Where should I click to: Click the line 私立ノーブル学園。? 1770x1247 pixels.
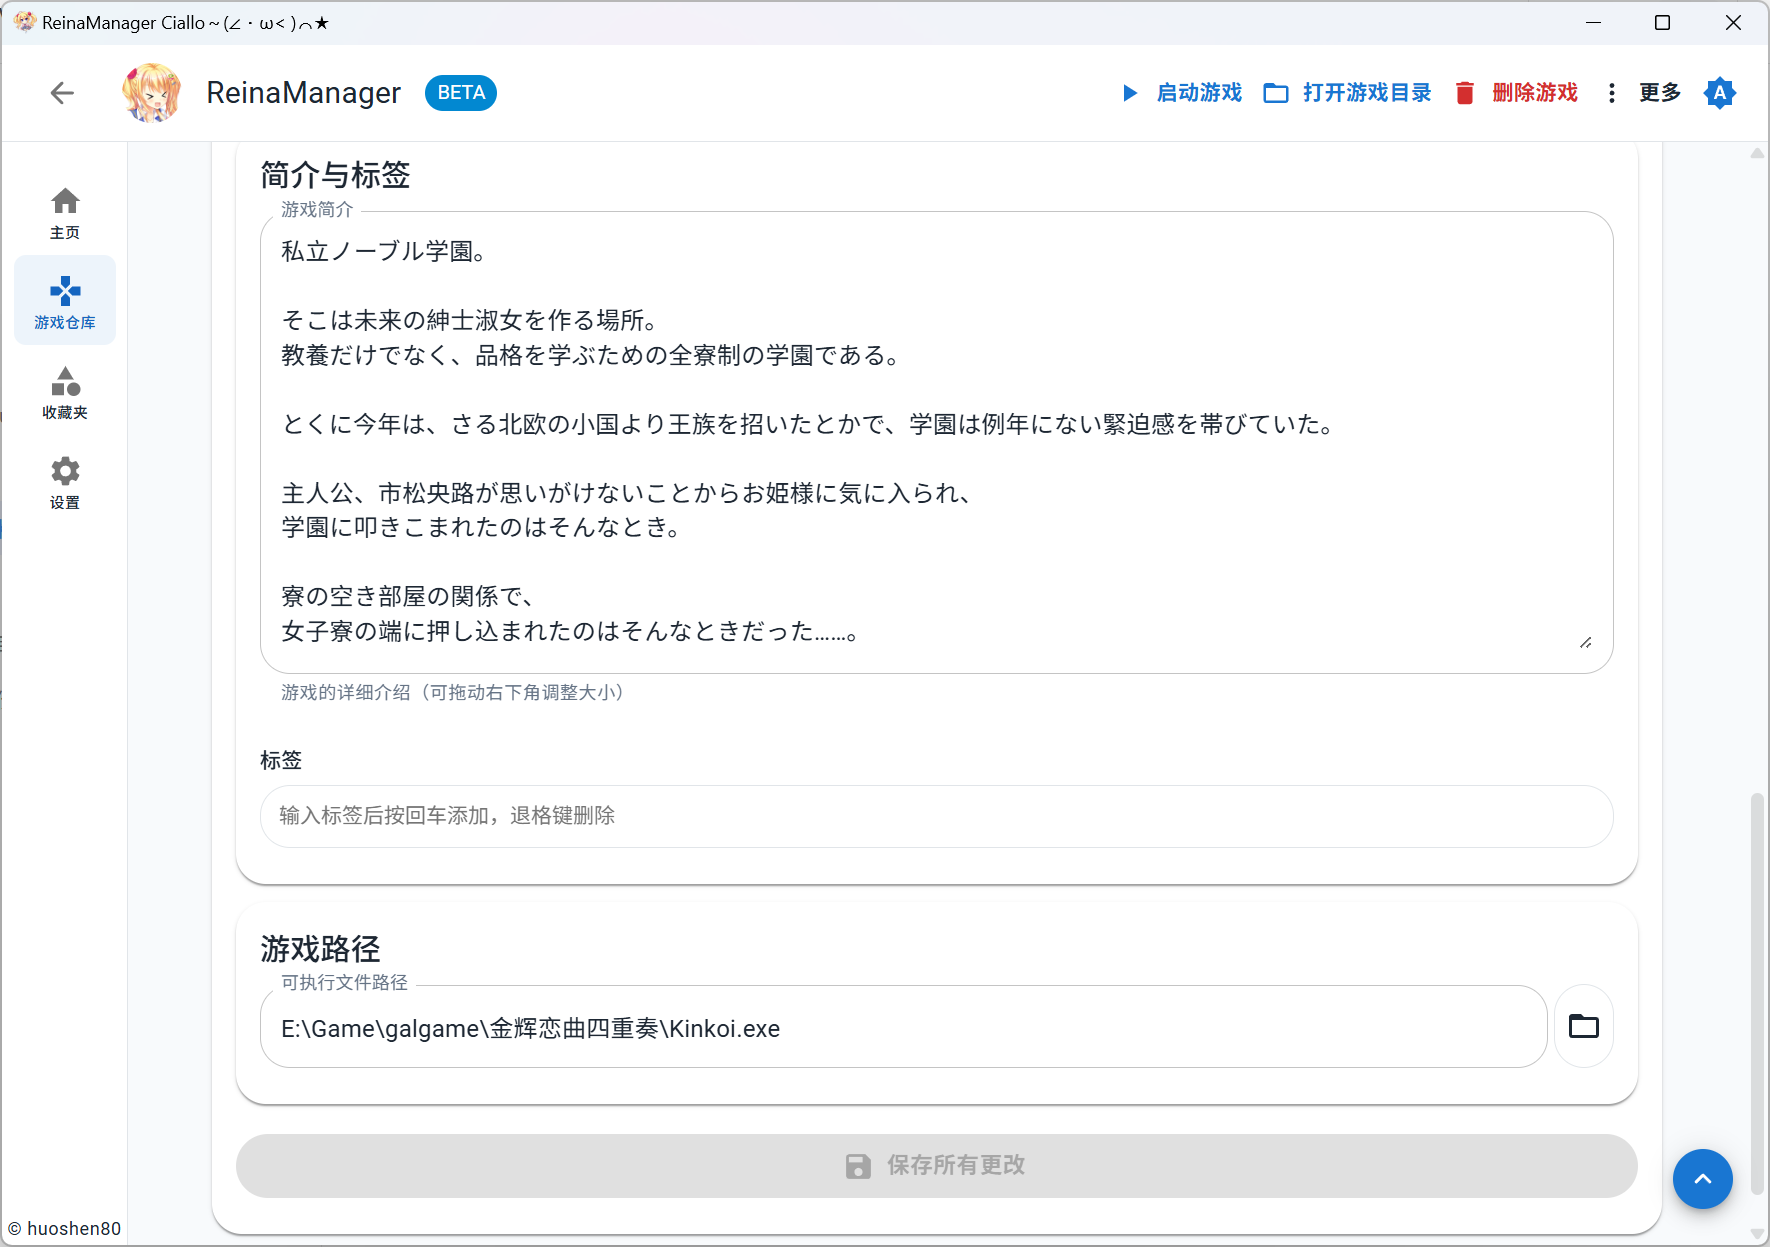[385, 251]
